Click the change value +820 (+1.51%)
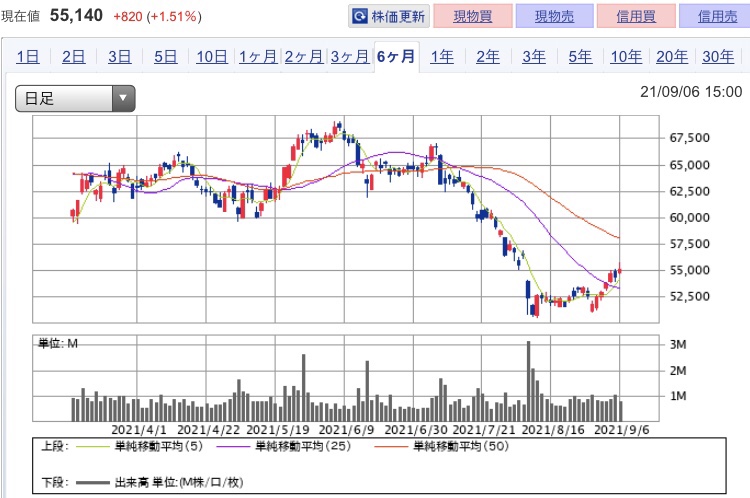Screen dimensions: 750x498 coord(157,17)
